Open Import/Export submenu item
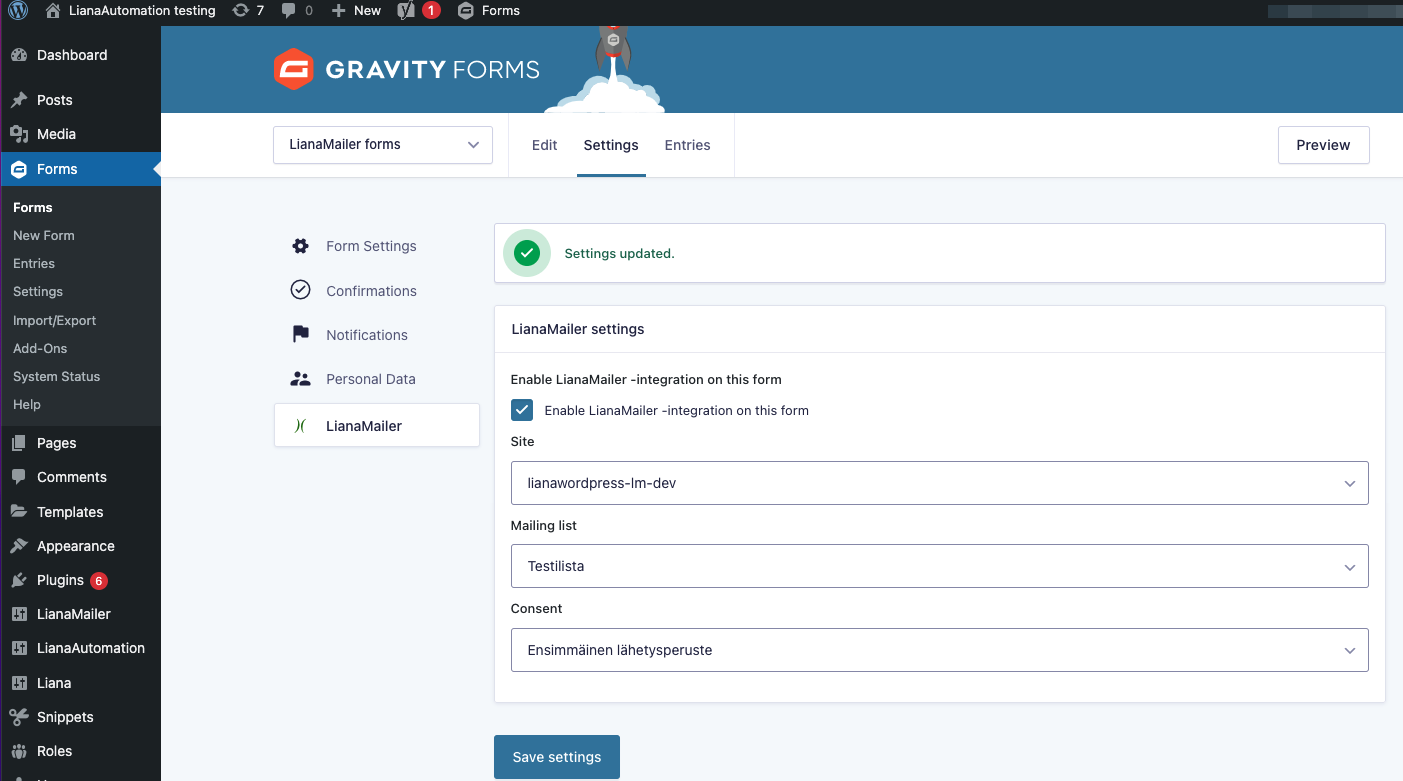The image size is (1403, 781). (55, 320)
